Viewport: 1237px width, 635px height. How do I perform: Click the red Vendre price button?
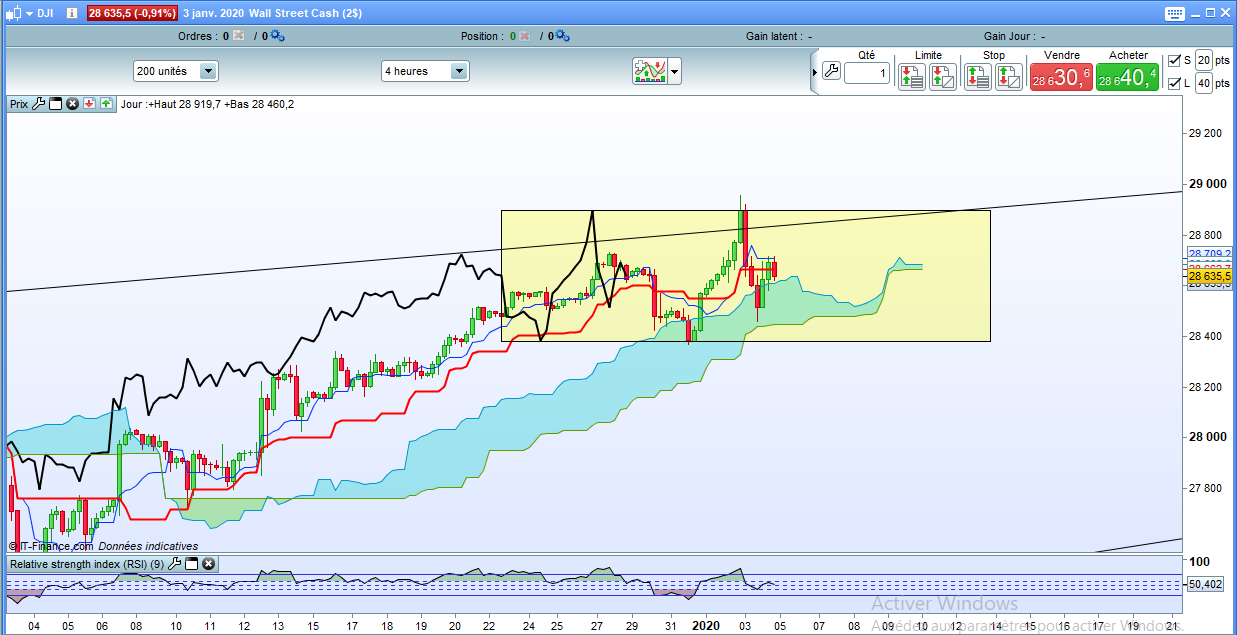[x=1061, y=78]
